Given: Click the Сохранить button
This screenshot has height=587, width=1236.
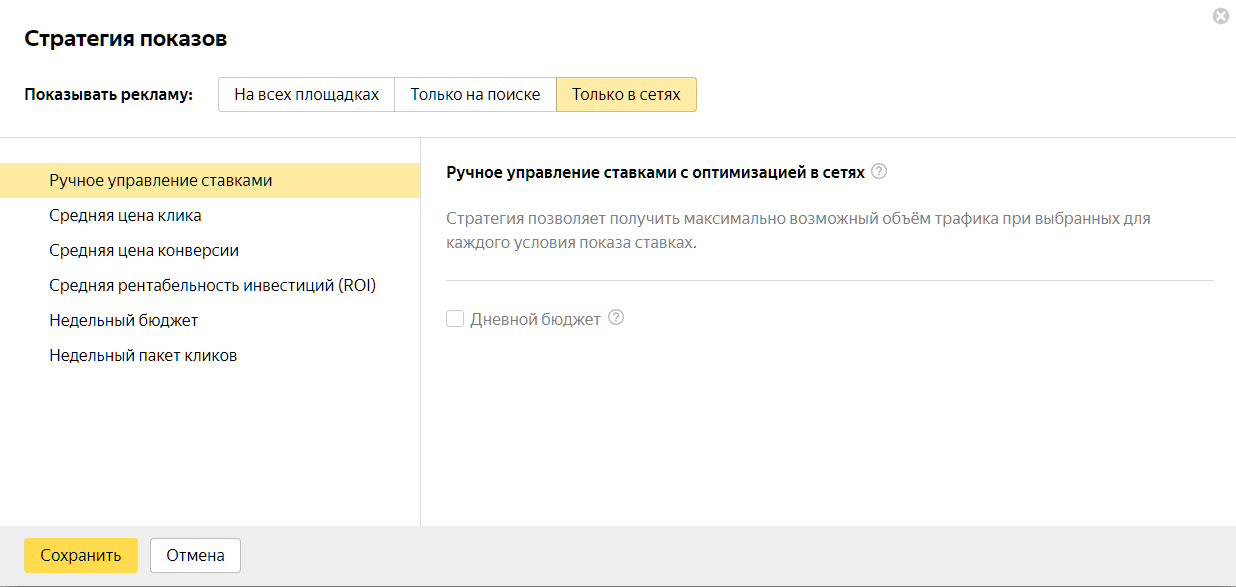Looking at the screenshot, I should coord(81,555).
